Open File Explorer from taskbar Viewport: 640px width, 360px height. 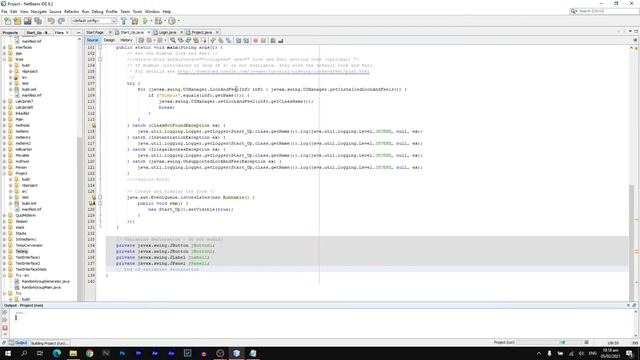73,353
